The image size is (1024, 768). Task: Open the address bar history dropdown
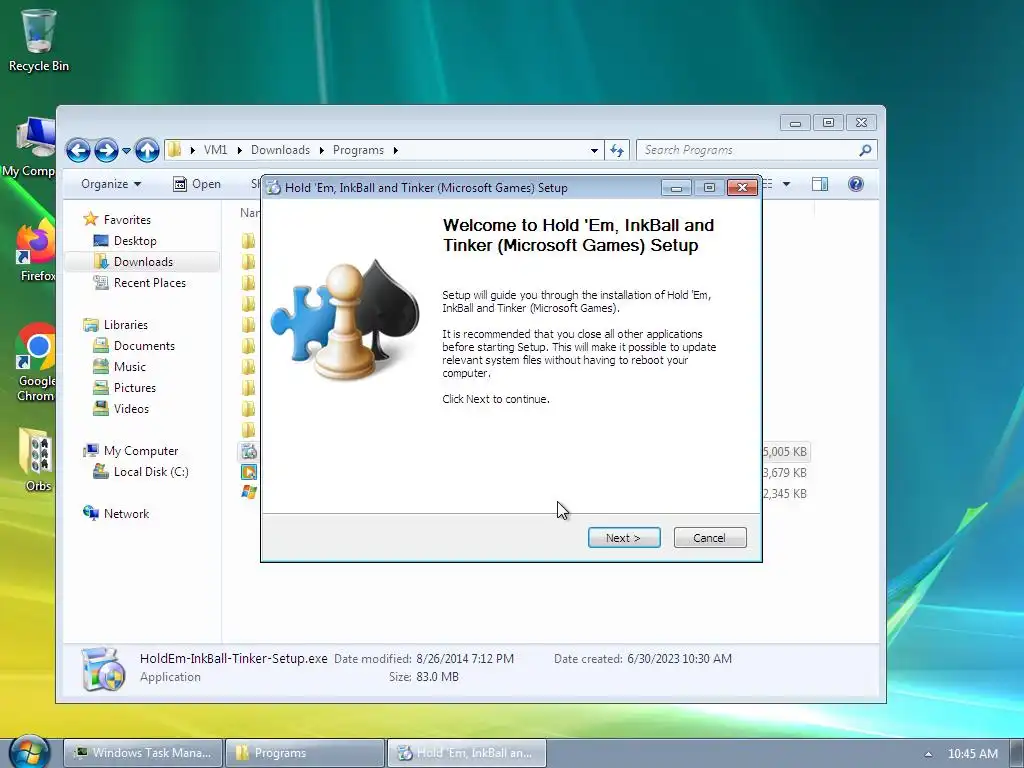[x=594, y=150]
